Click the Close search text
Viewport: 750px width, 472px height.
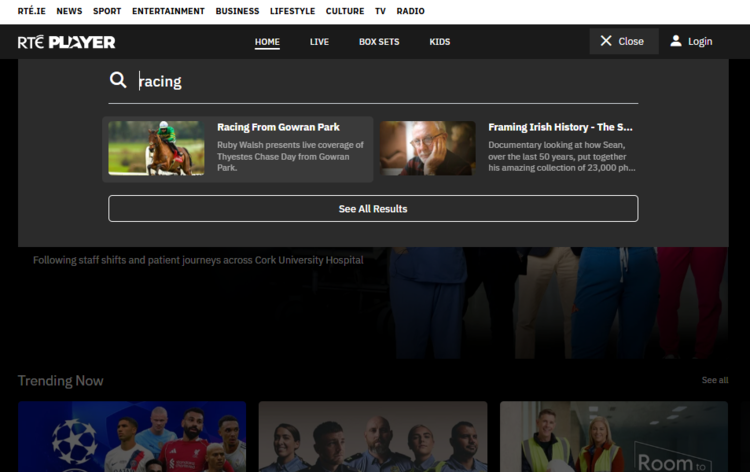tap(631, 42)
